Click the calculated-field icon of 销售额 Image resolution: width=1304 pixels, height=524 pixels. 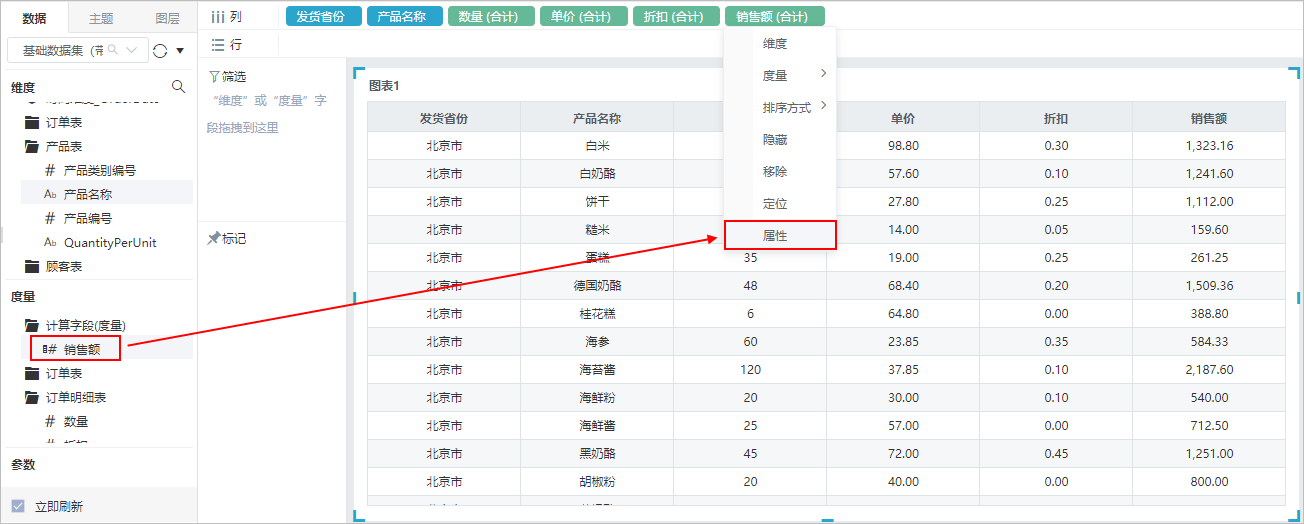coord(49,349)
